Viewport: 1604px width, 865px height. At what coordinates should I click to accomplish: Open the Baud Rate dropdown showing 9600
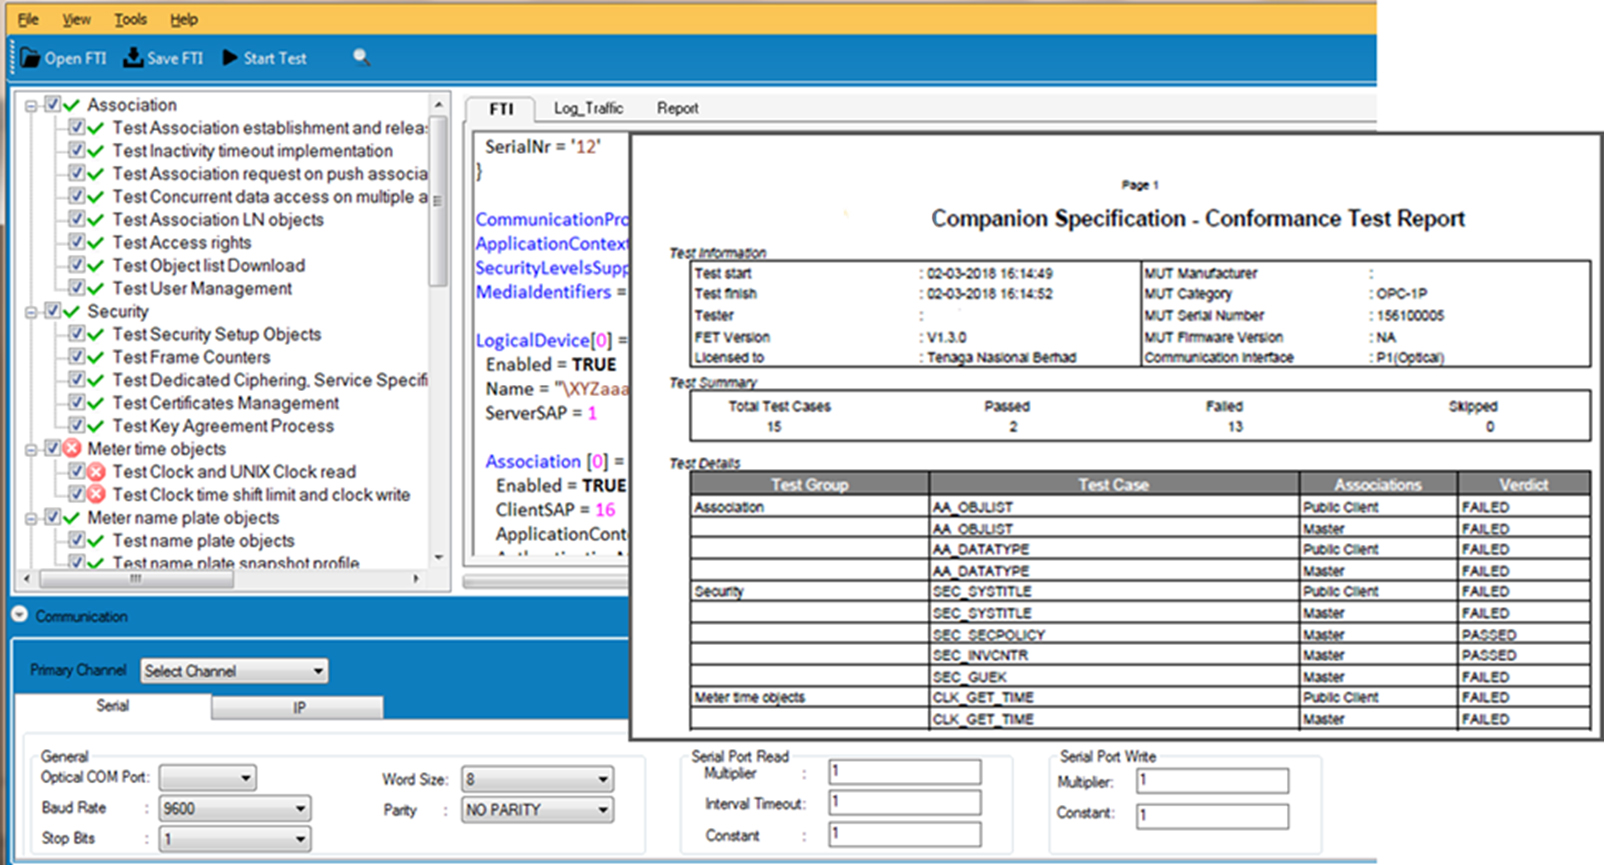coord(234,809)
